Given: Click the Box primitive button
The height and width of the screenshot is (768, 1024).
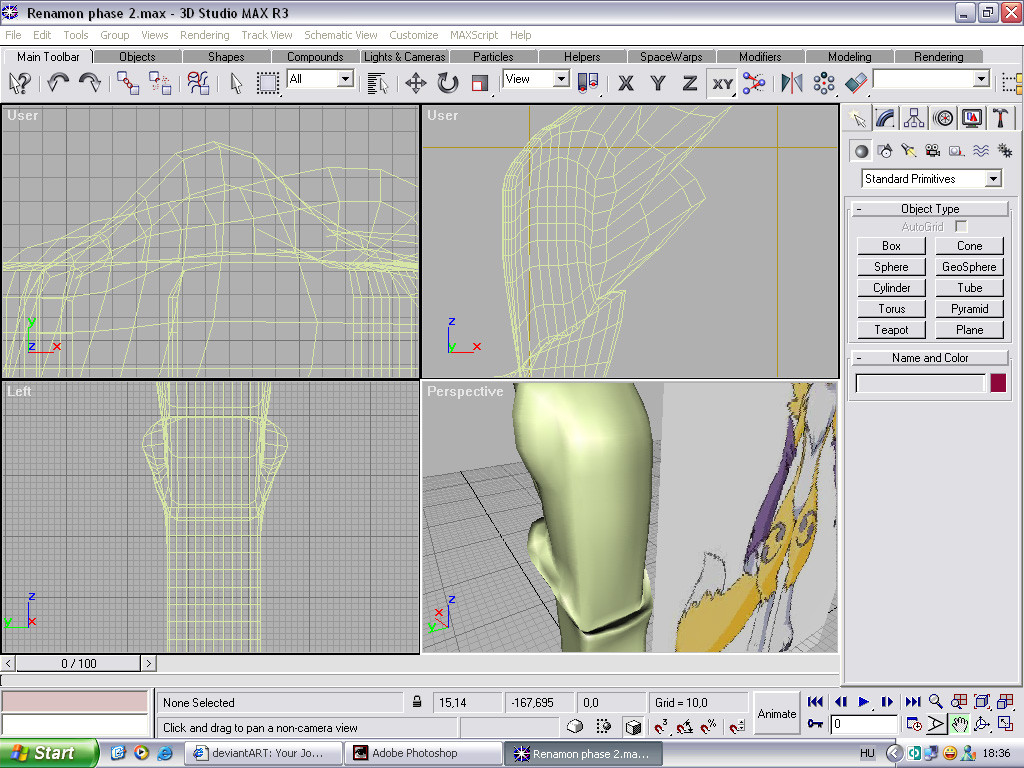Looking at the screenshot, I should click(x=891, y=246).
